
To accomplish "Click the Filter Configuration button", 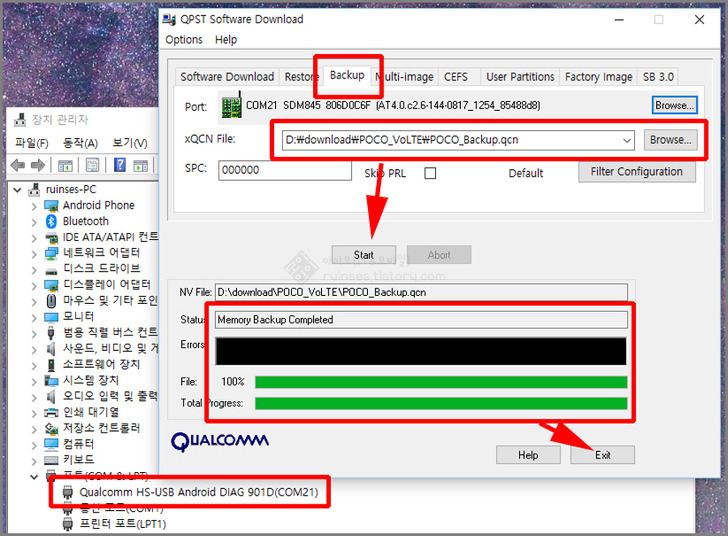I will tap(637, 172).
